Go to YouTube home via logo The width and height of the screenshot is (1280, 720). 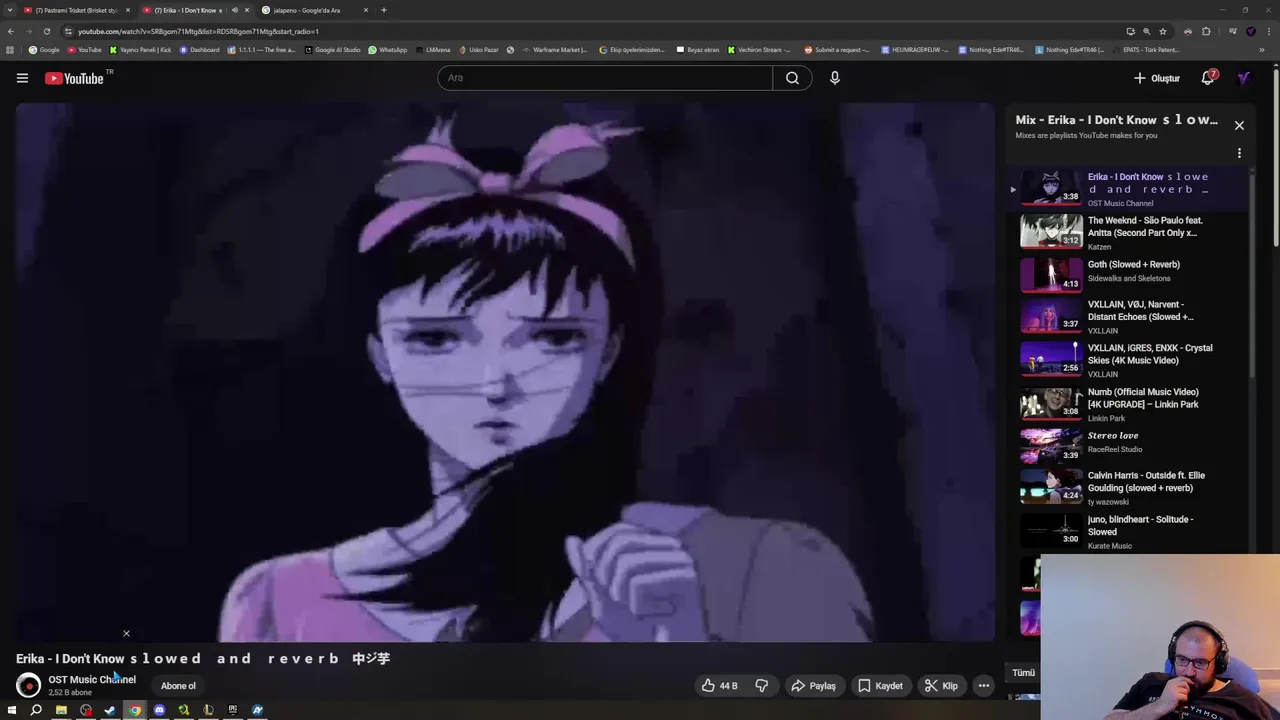(74, 78)
